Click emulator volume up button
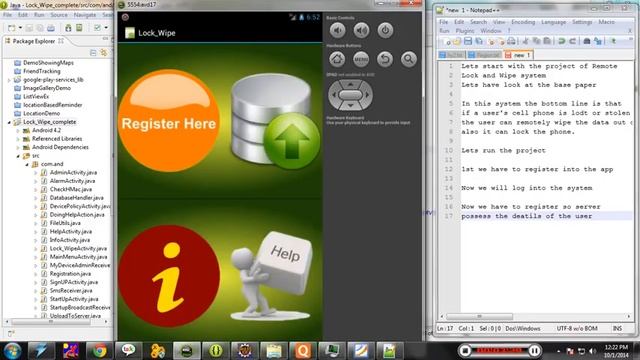The image size is (640, 360). [x=361, y=30]
